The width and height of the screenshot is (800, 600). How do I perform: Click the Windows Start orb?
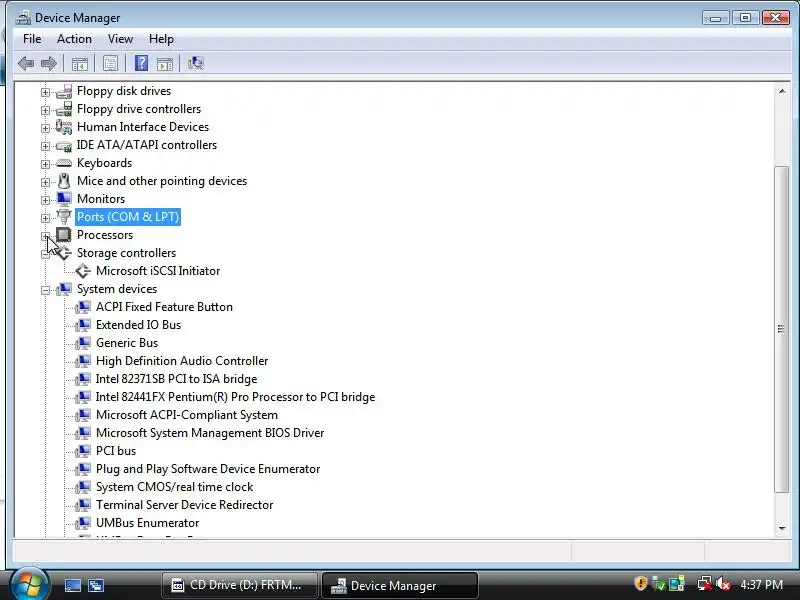click(x=29, y=584)
